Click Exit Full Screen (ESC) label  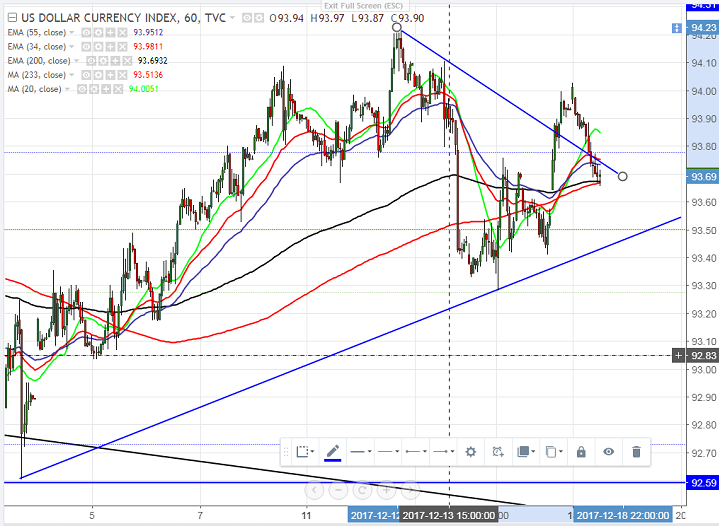pyautogui.click(x=364, y=6)
